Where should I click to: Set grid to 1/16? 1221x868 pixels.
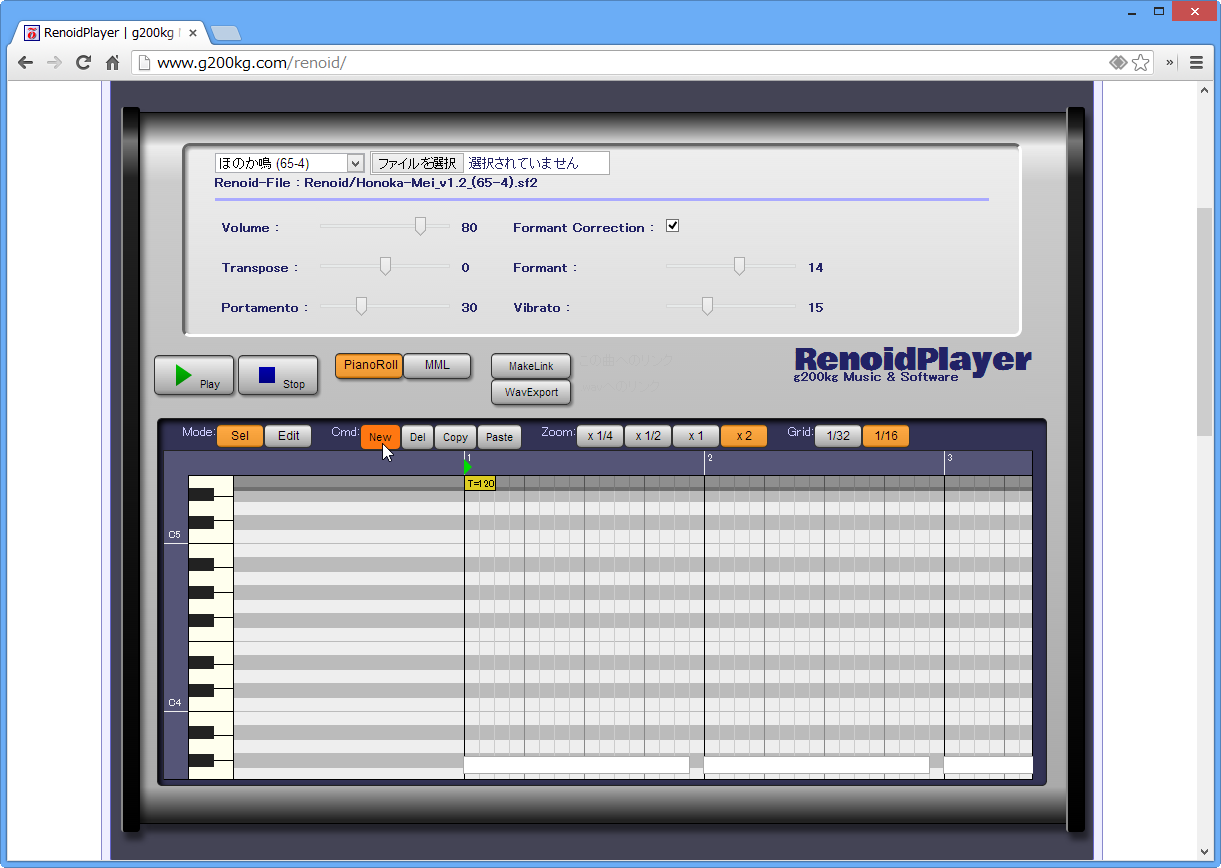[886, 436]
